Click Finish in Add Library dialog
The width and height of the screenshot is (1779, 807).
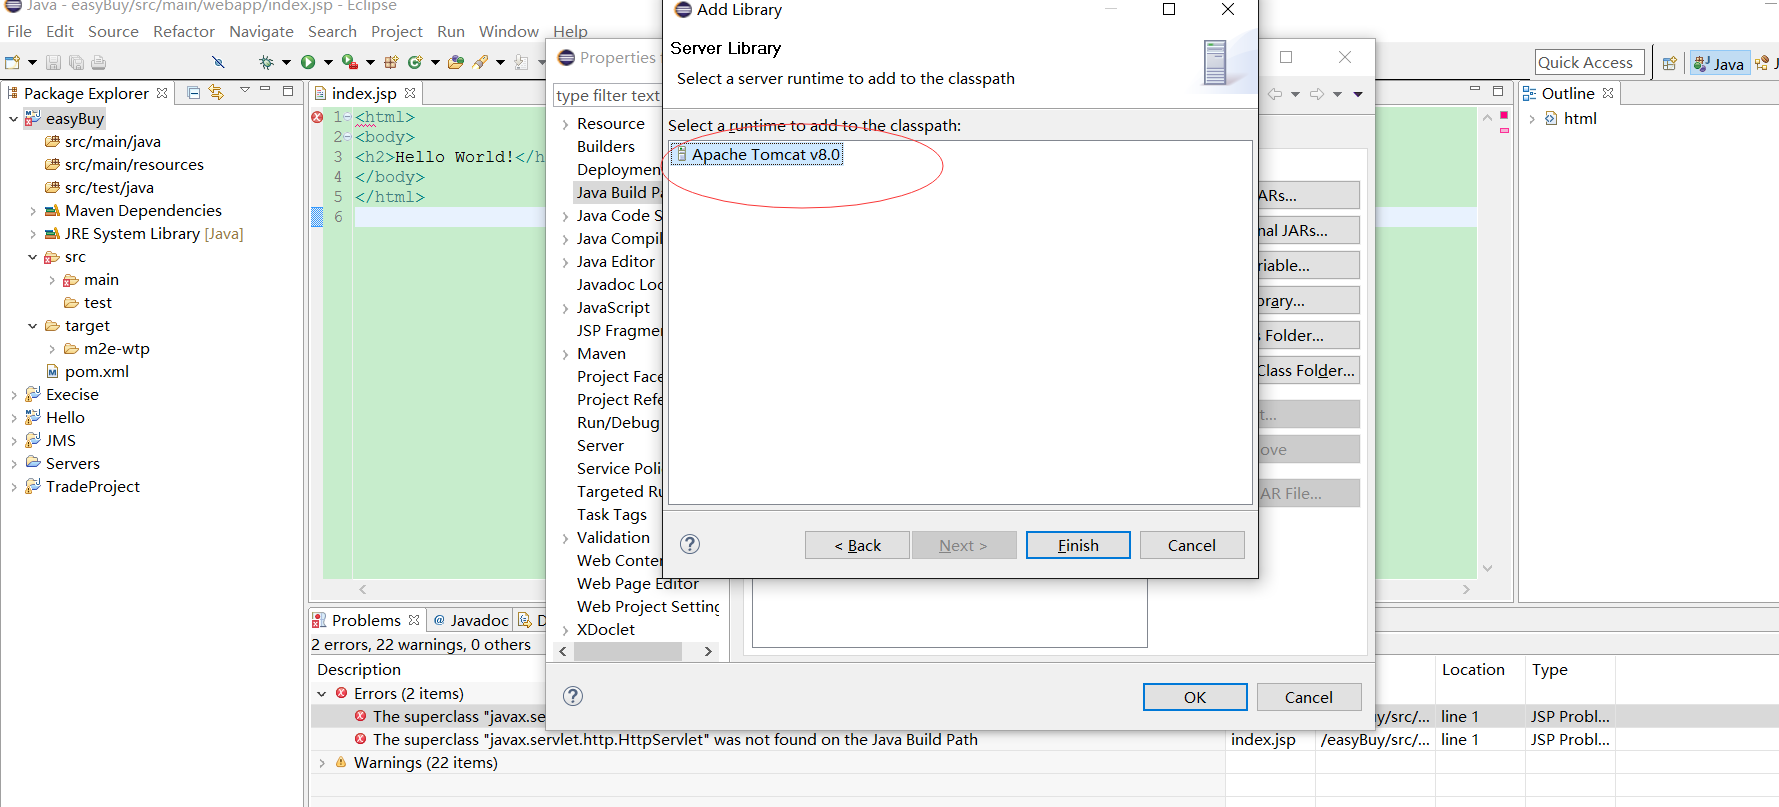pyautogui.click(x=1078, y=545)
